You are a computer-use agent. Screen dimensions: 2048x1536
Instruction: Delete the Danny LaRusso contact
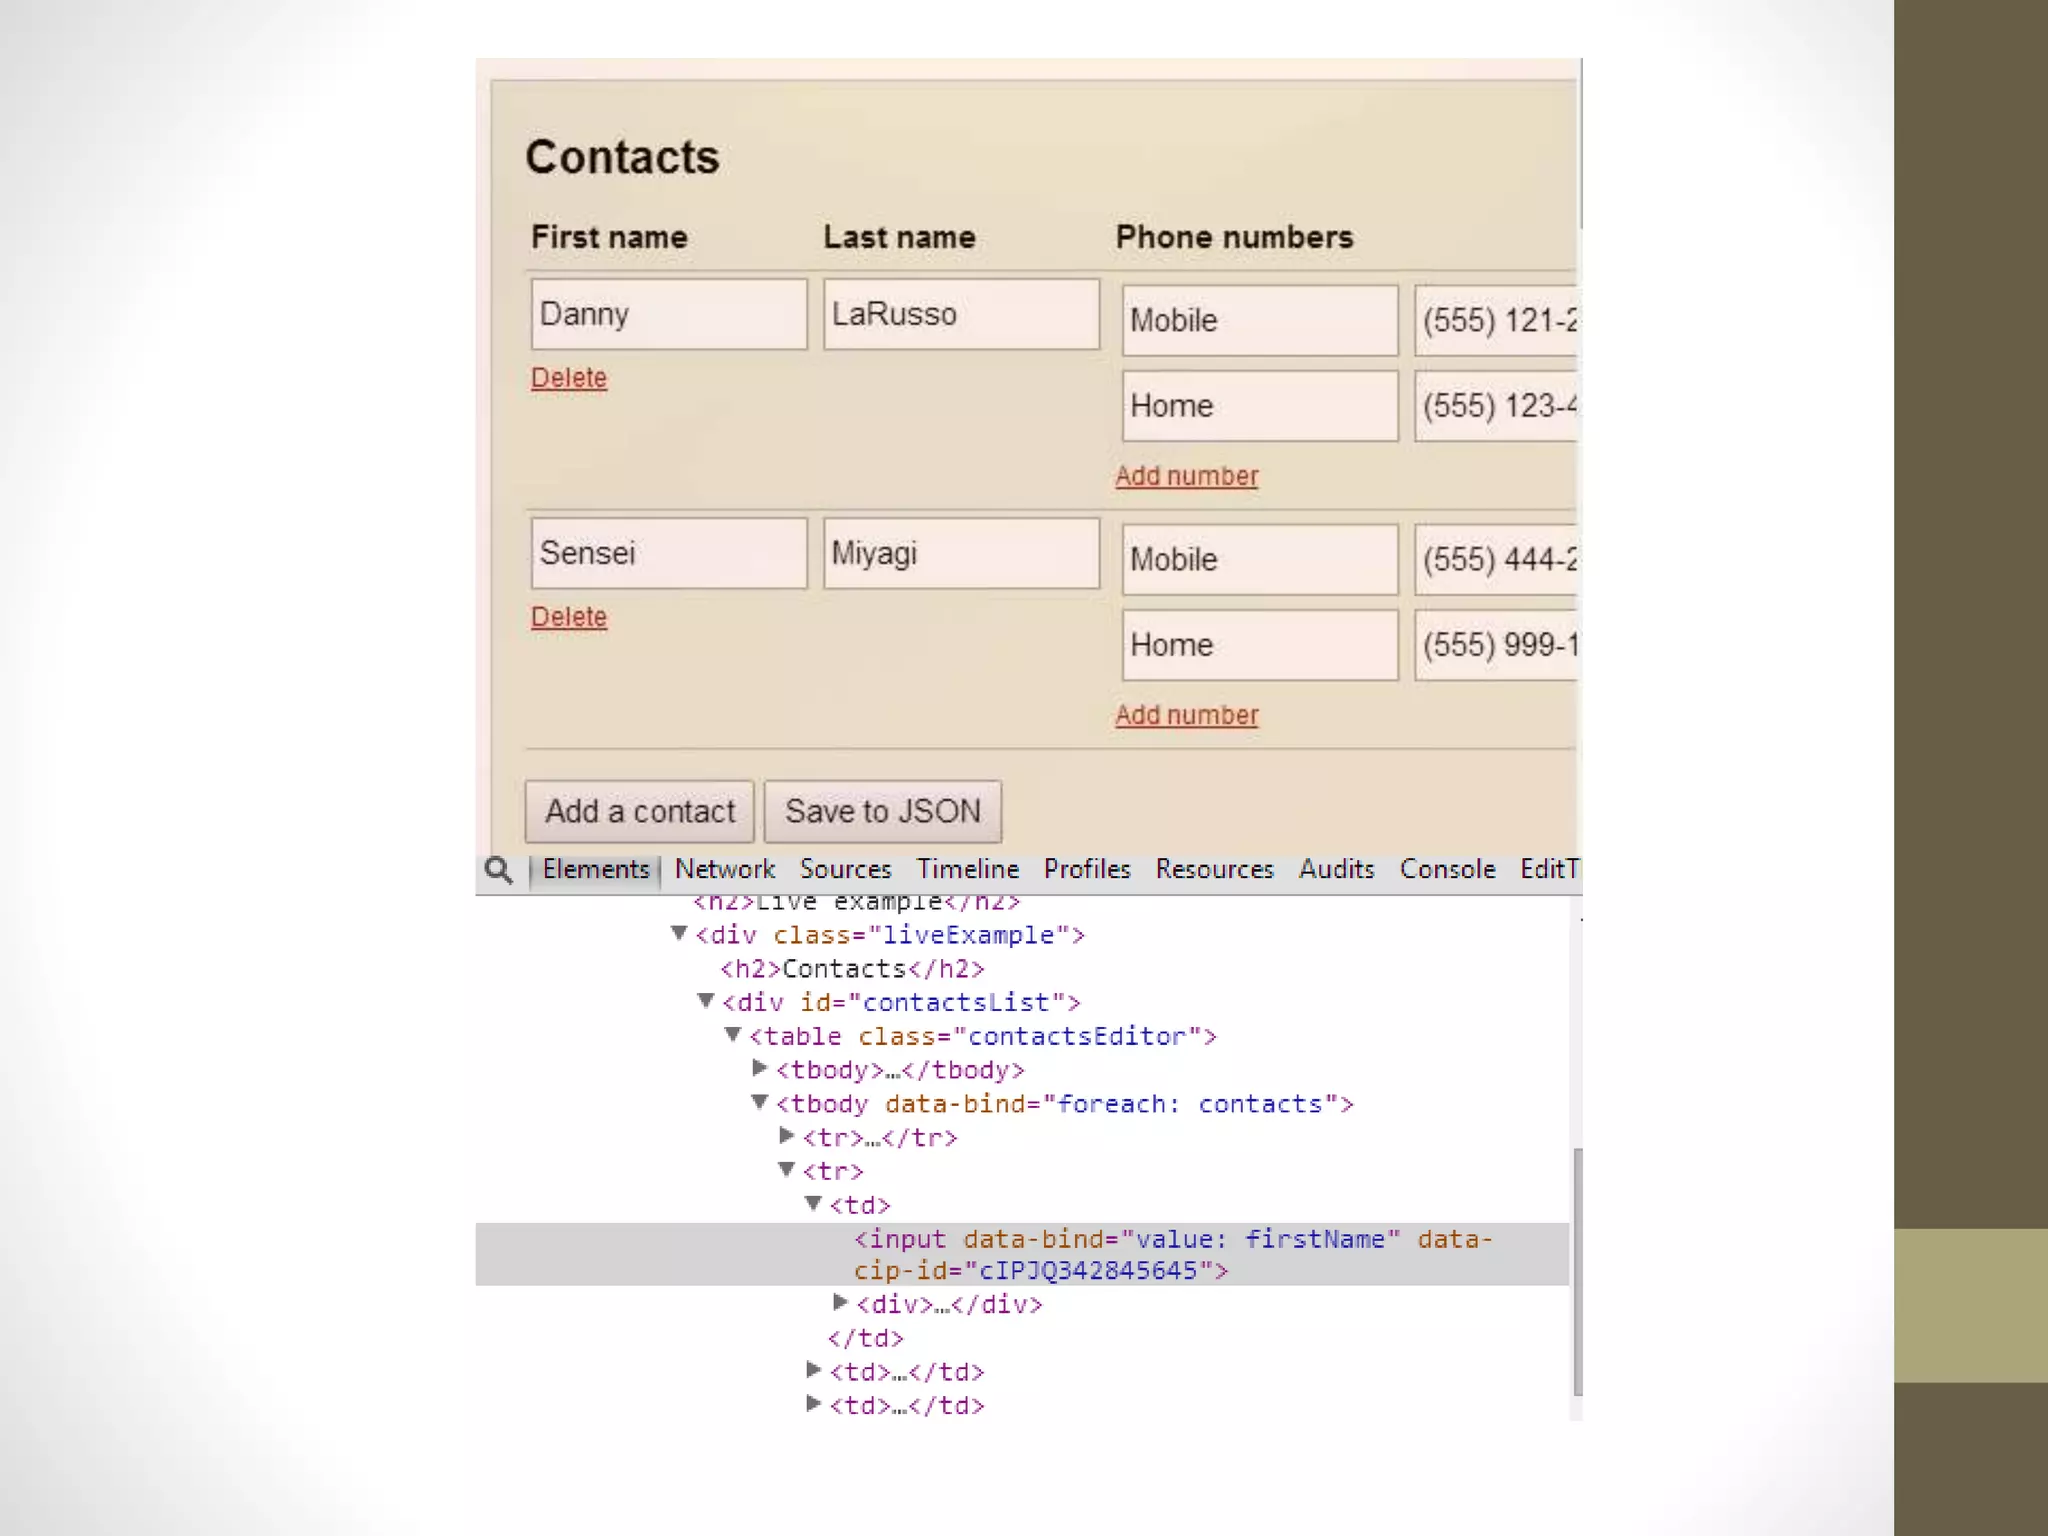(568, 378)
